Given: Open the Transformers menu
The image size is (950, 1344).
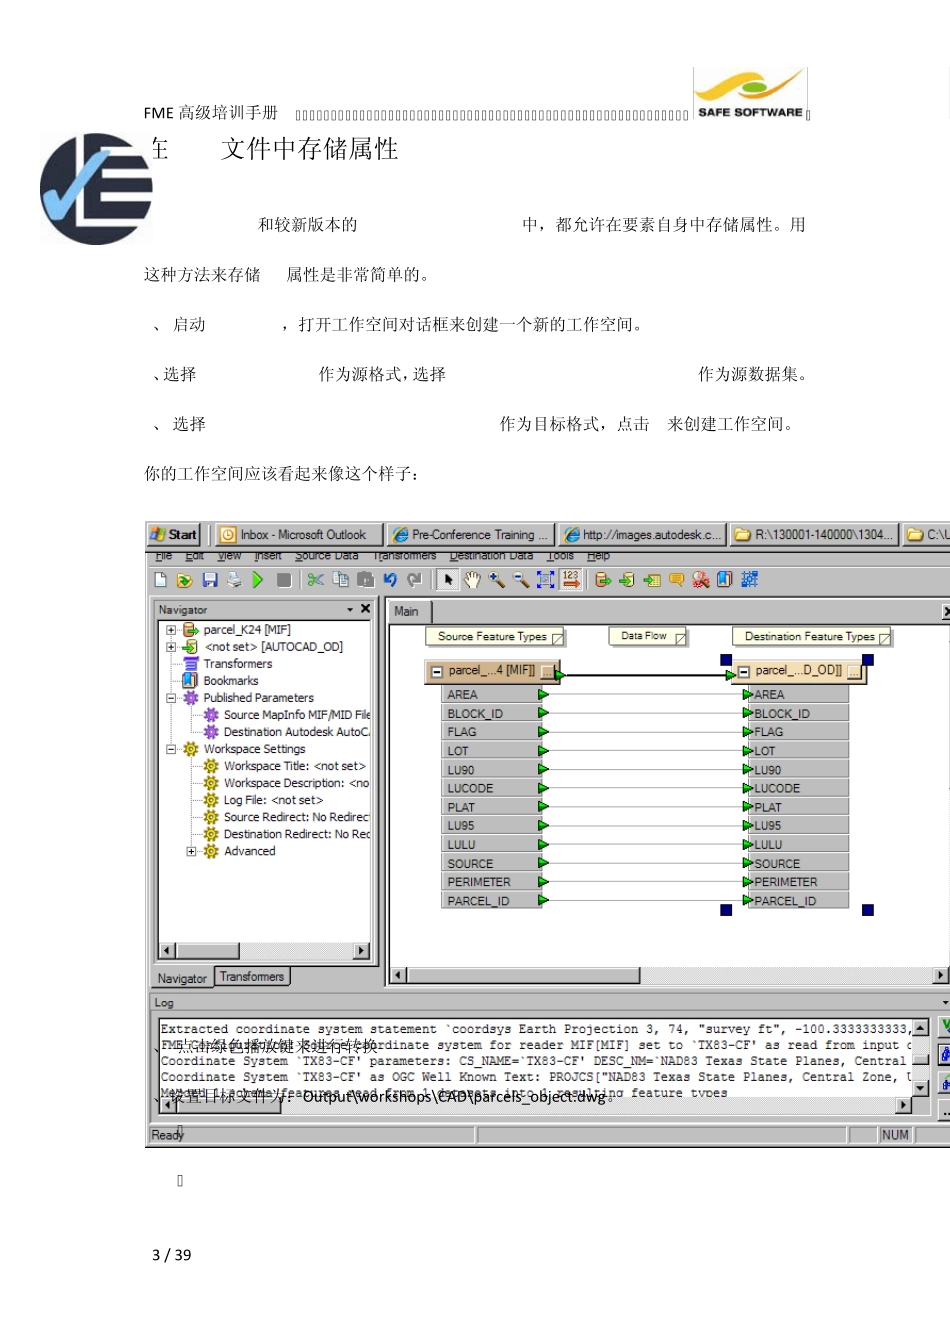Looking at the screenshot, I should click(405, 556).
